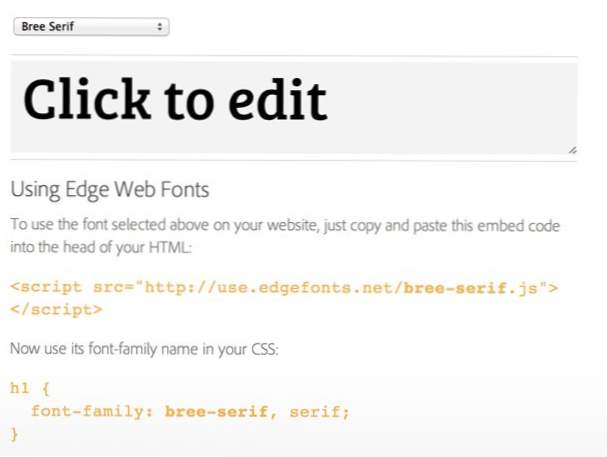This screenshot has height=457, width=607.
Task: Click the script embed code with edgefonts URL
Action: 285,288
